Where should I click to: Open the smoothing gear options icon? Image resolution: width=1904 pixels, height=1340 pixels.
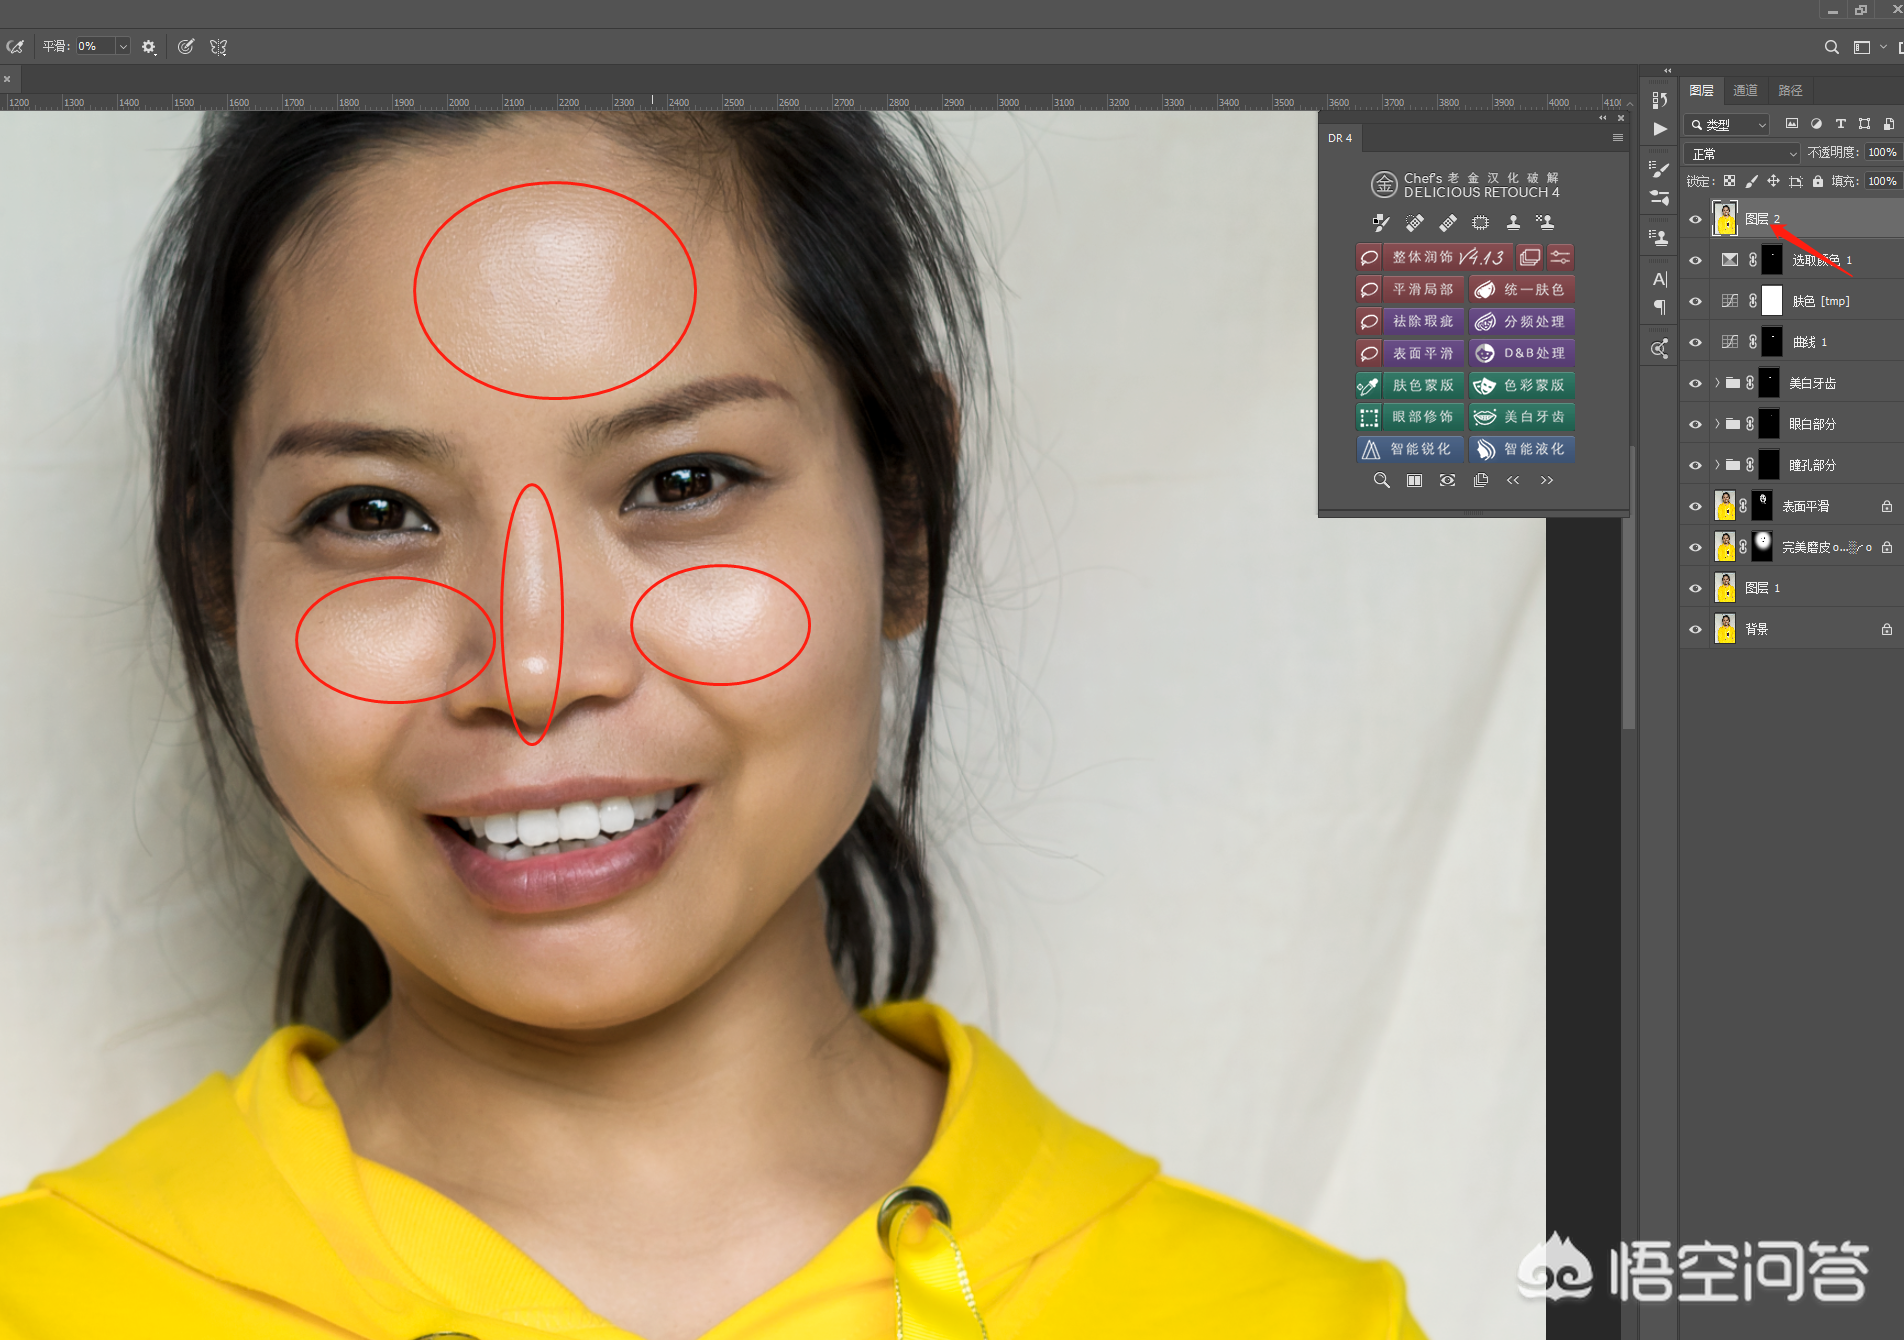click(x=149, y=46)
